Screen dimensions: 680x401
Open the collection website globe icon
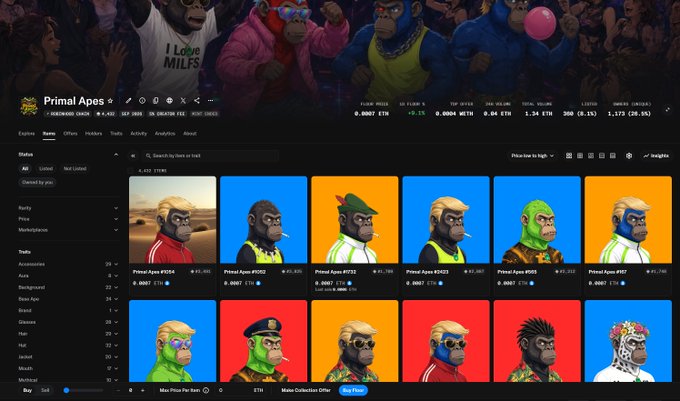170,101
